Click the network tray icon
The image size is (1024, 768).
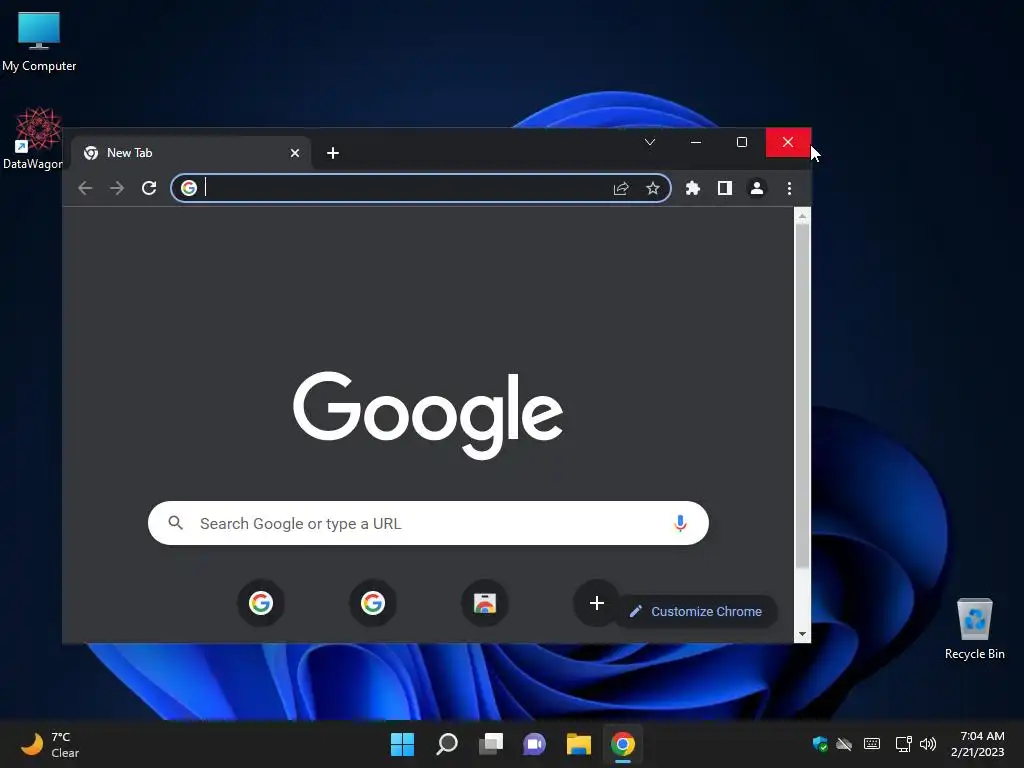[x=903, y=744]
